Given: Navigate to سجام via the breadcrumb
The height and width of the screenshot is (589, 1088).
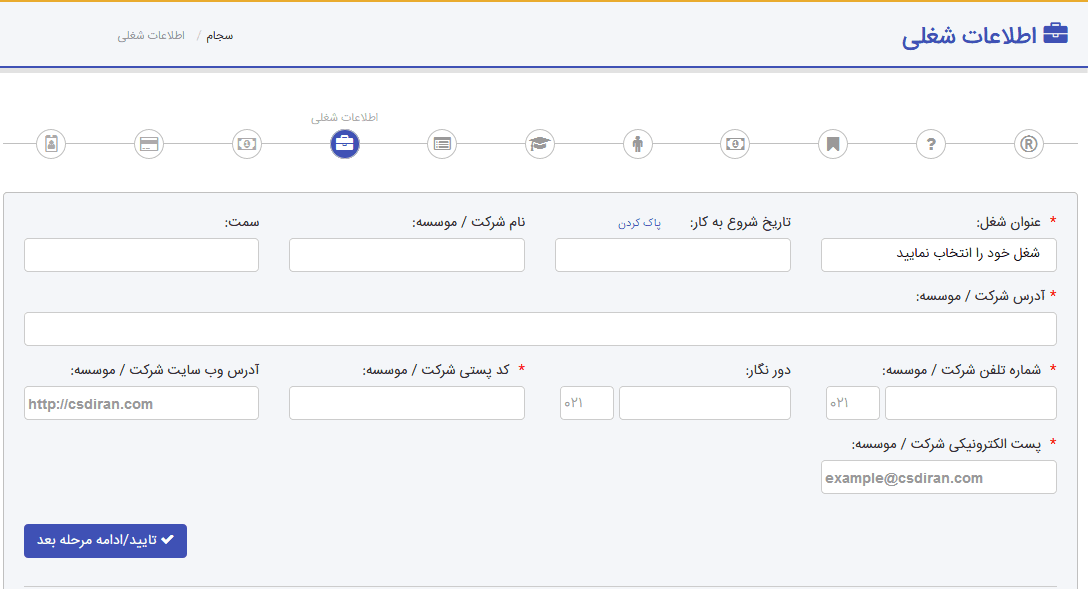Looking at the screenshot, I should tap(219, 35).
